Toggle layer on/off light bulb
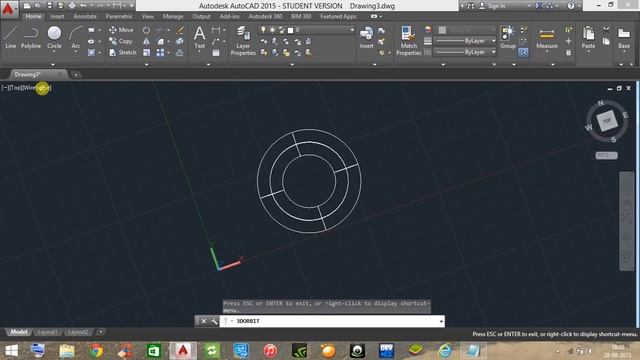The width and height of the screenshot is (640, 360). 263,30
